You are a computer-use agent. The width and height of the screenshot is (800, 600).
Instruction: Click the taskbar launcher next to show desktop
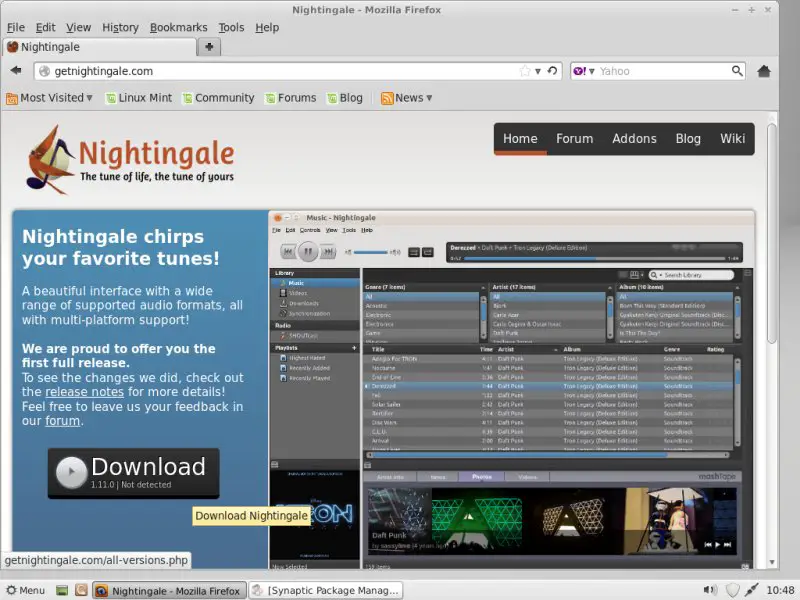(81, 590)
